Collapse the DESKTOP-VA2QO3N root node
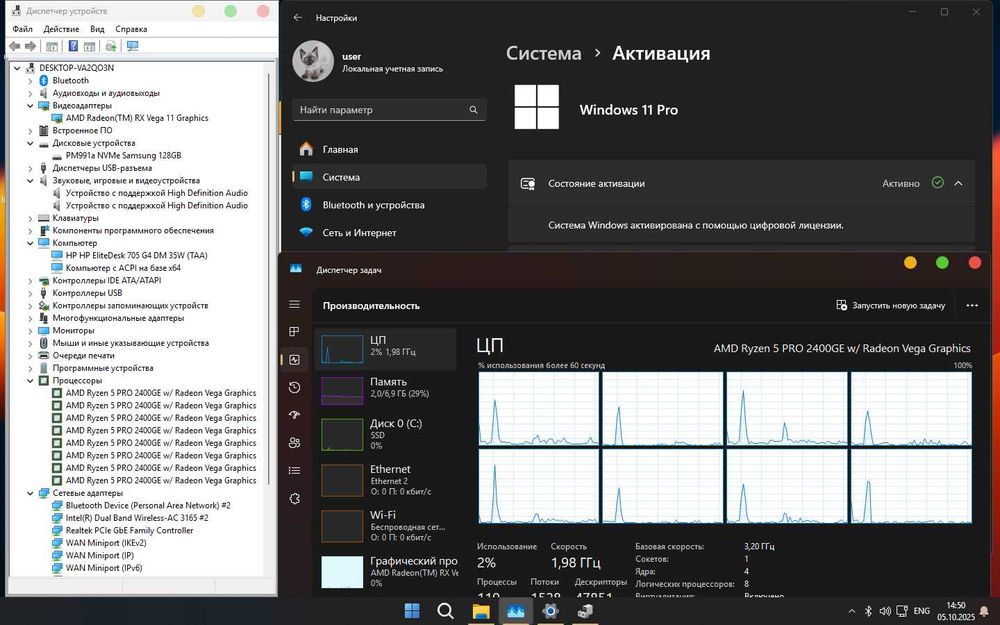Image resolution: width=1000 pixels, height=625 pixels. coord(17,68)
